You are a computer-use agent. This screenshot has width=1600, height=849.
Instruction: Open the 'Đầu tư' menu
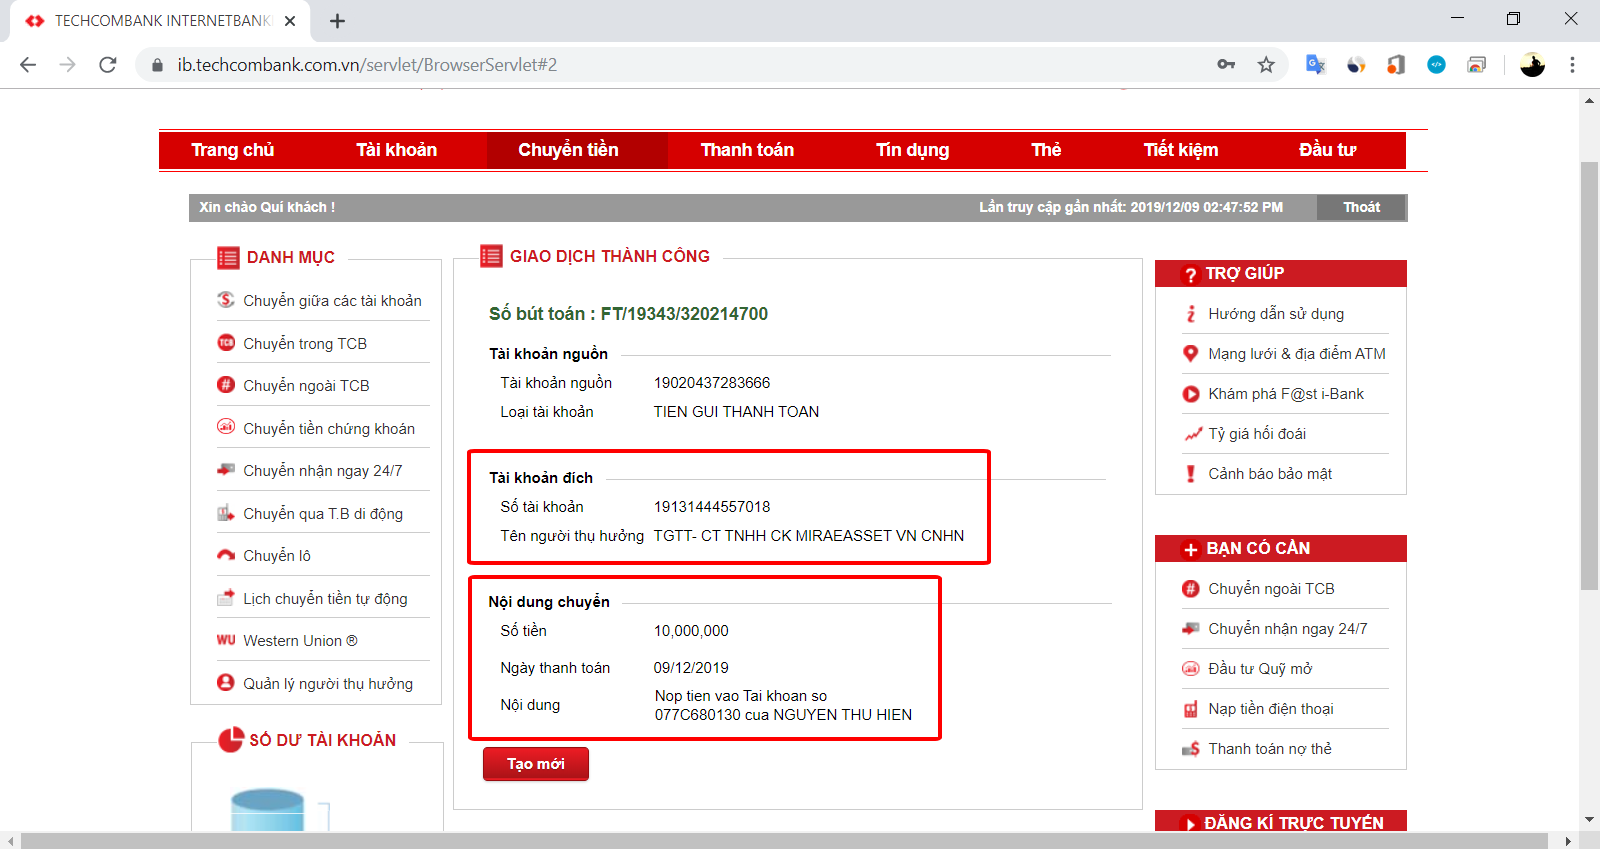1327,150
